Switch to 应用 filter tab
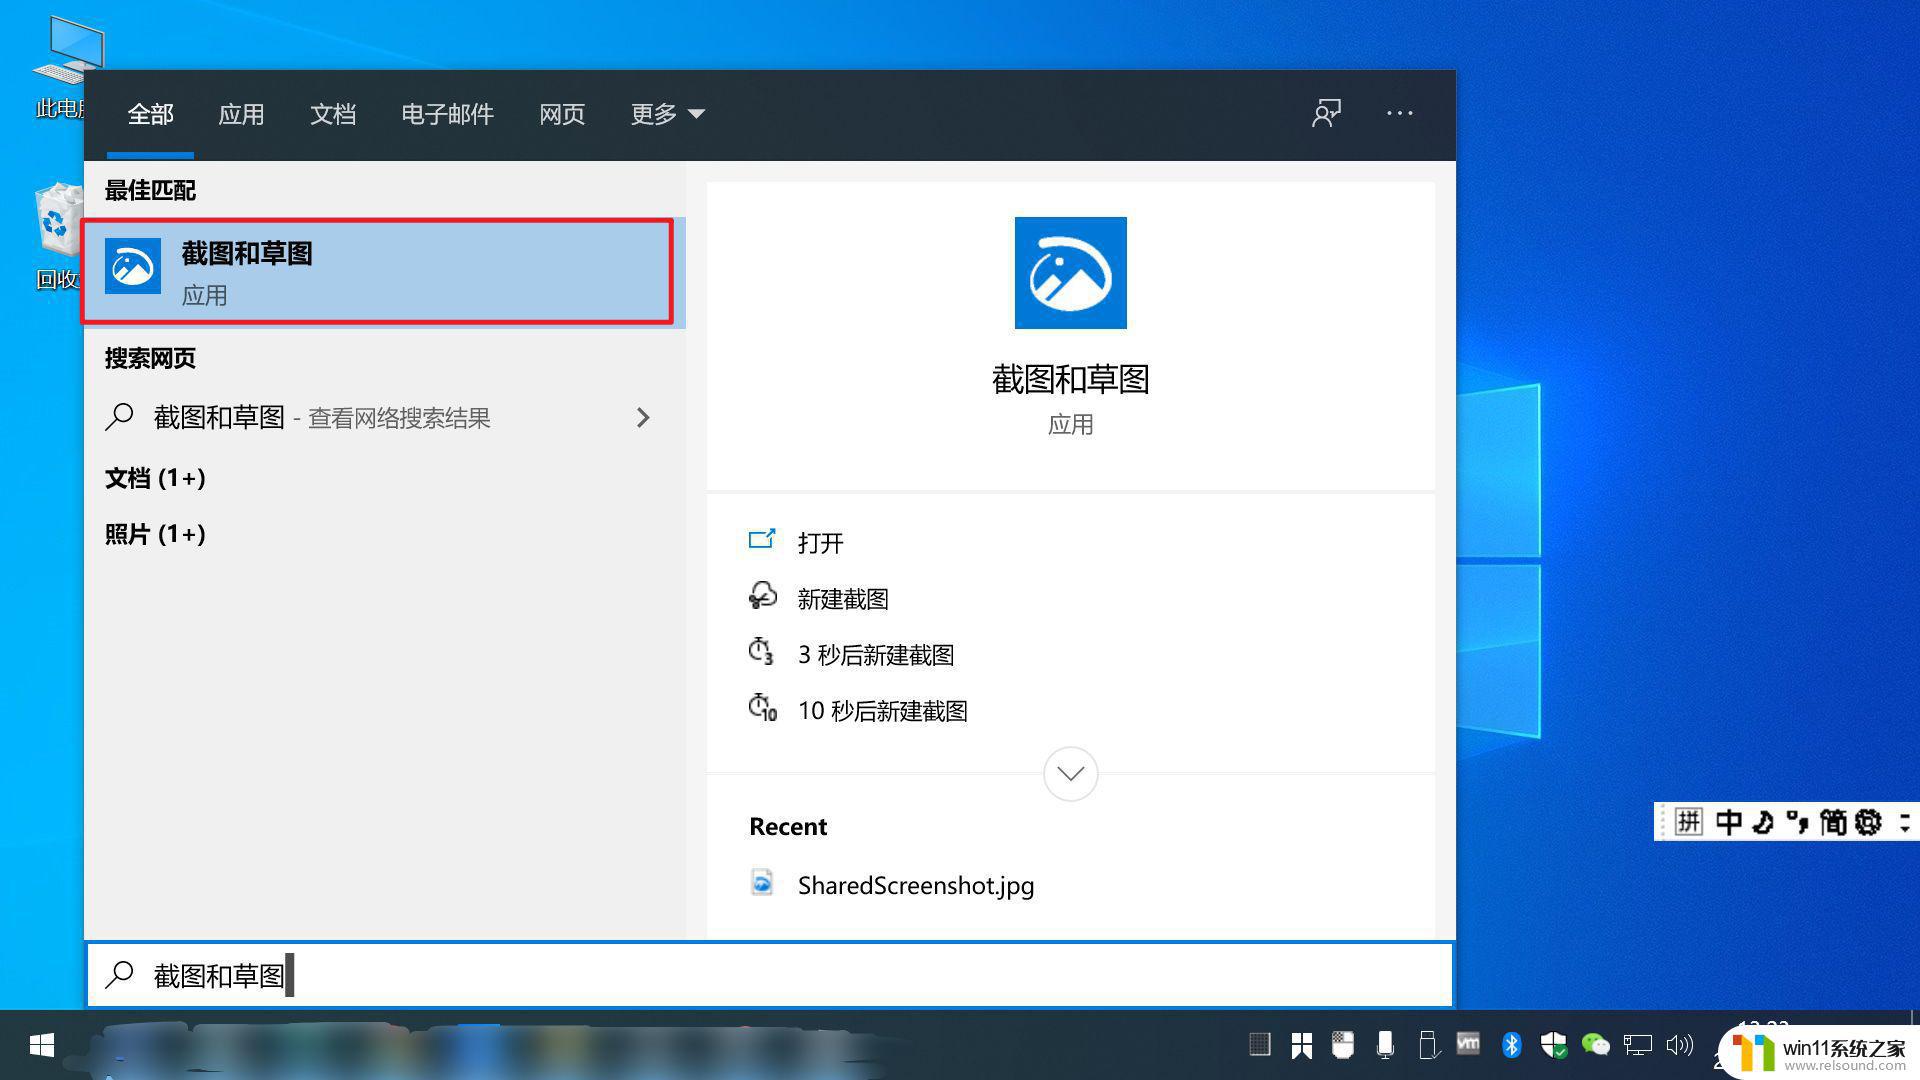This screenshot has height=1080, width=1920. [x=243, y=113]
